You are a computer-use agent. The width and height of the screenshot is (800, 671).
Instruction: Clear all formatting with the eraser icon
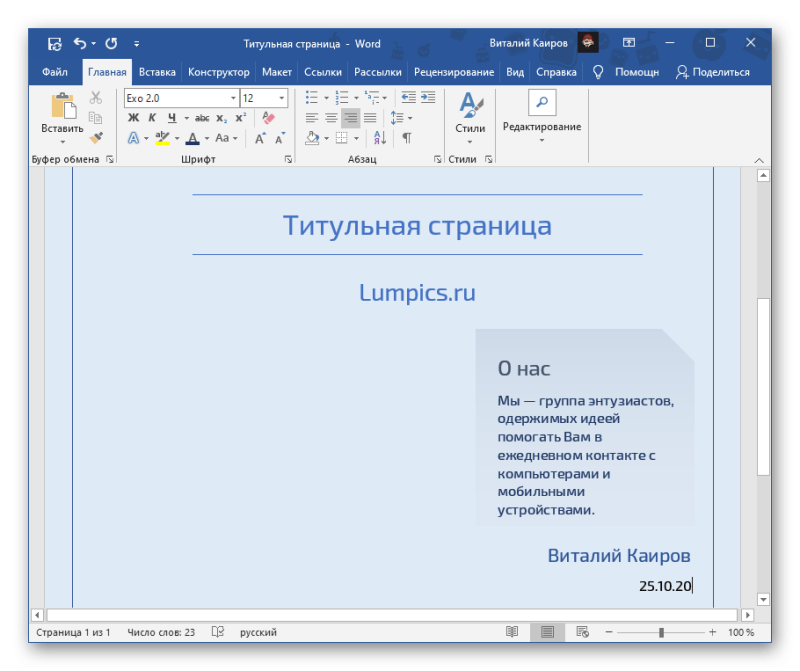click(x=268, y=118)
